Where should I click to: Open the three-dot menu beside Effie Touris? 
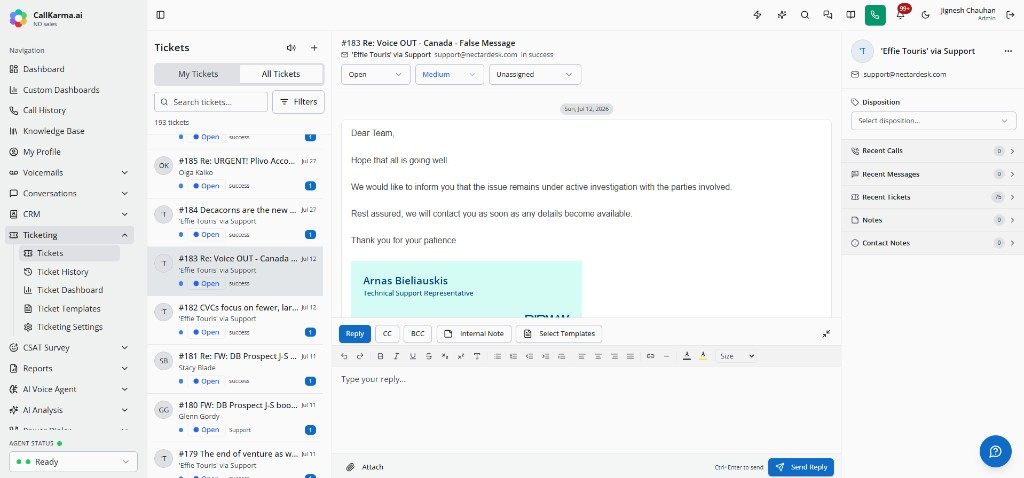click(1008, 51)
